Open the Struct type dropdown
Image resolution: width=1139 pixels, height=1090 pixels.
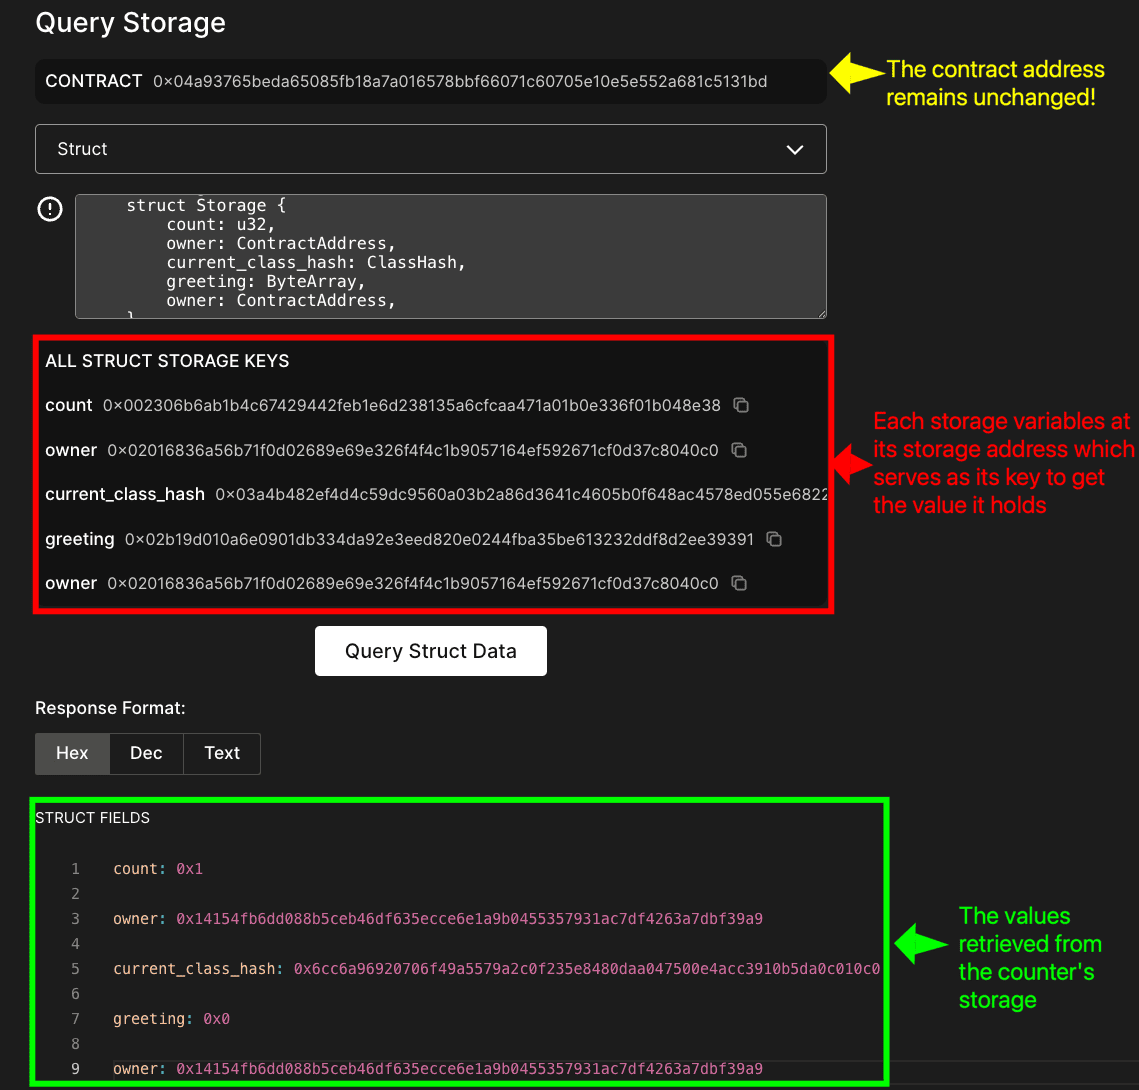tap(431, 149)
